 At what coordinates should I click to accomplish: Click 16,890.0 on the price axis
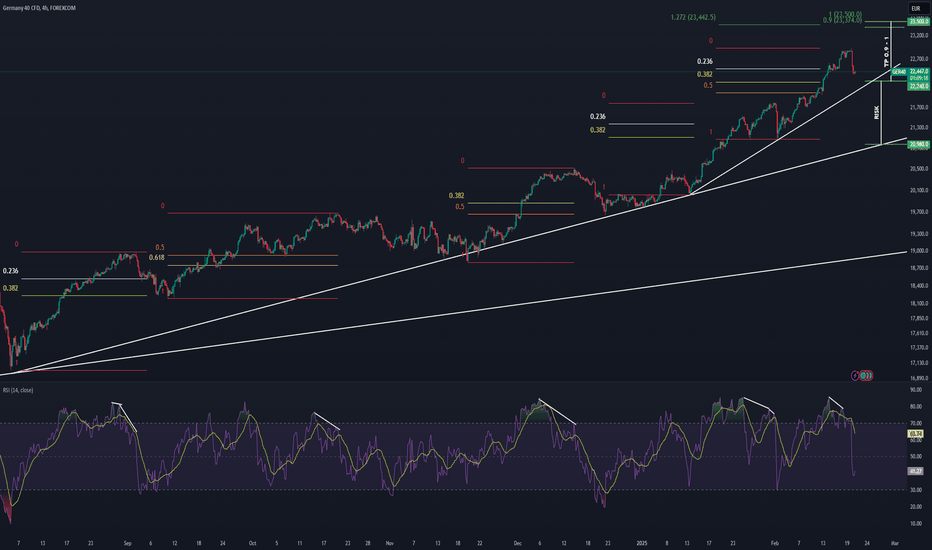coord(919,378)
